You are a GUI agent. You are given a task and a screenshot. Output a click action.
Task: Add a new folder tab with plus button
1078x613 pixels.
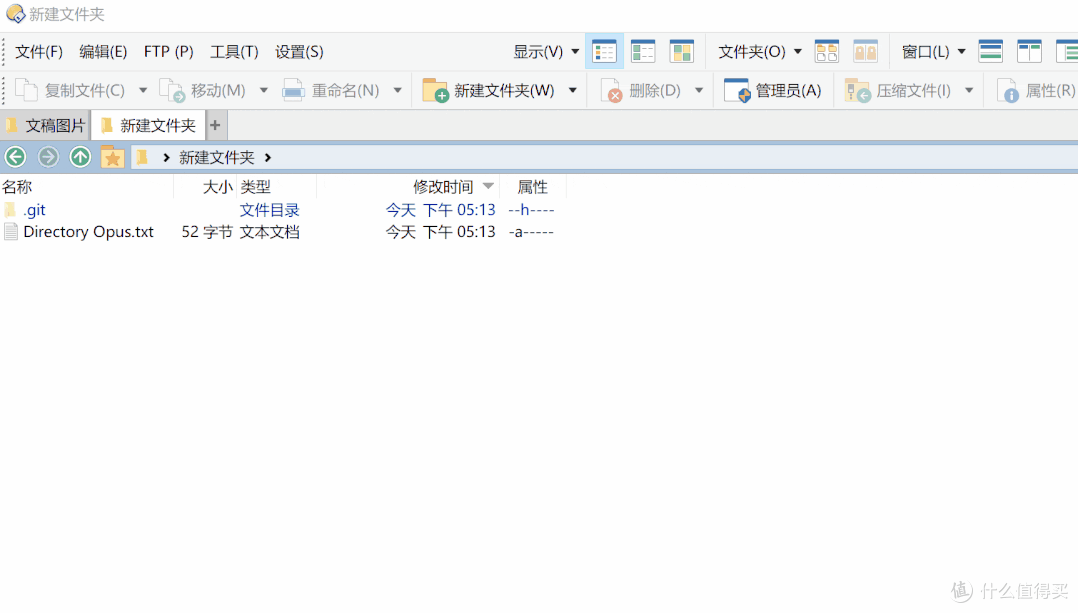click(x=215, y=126)
